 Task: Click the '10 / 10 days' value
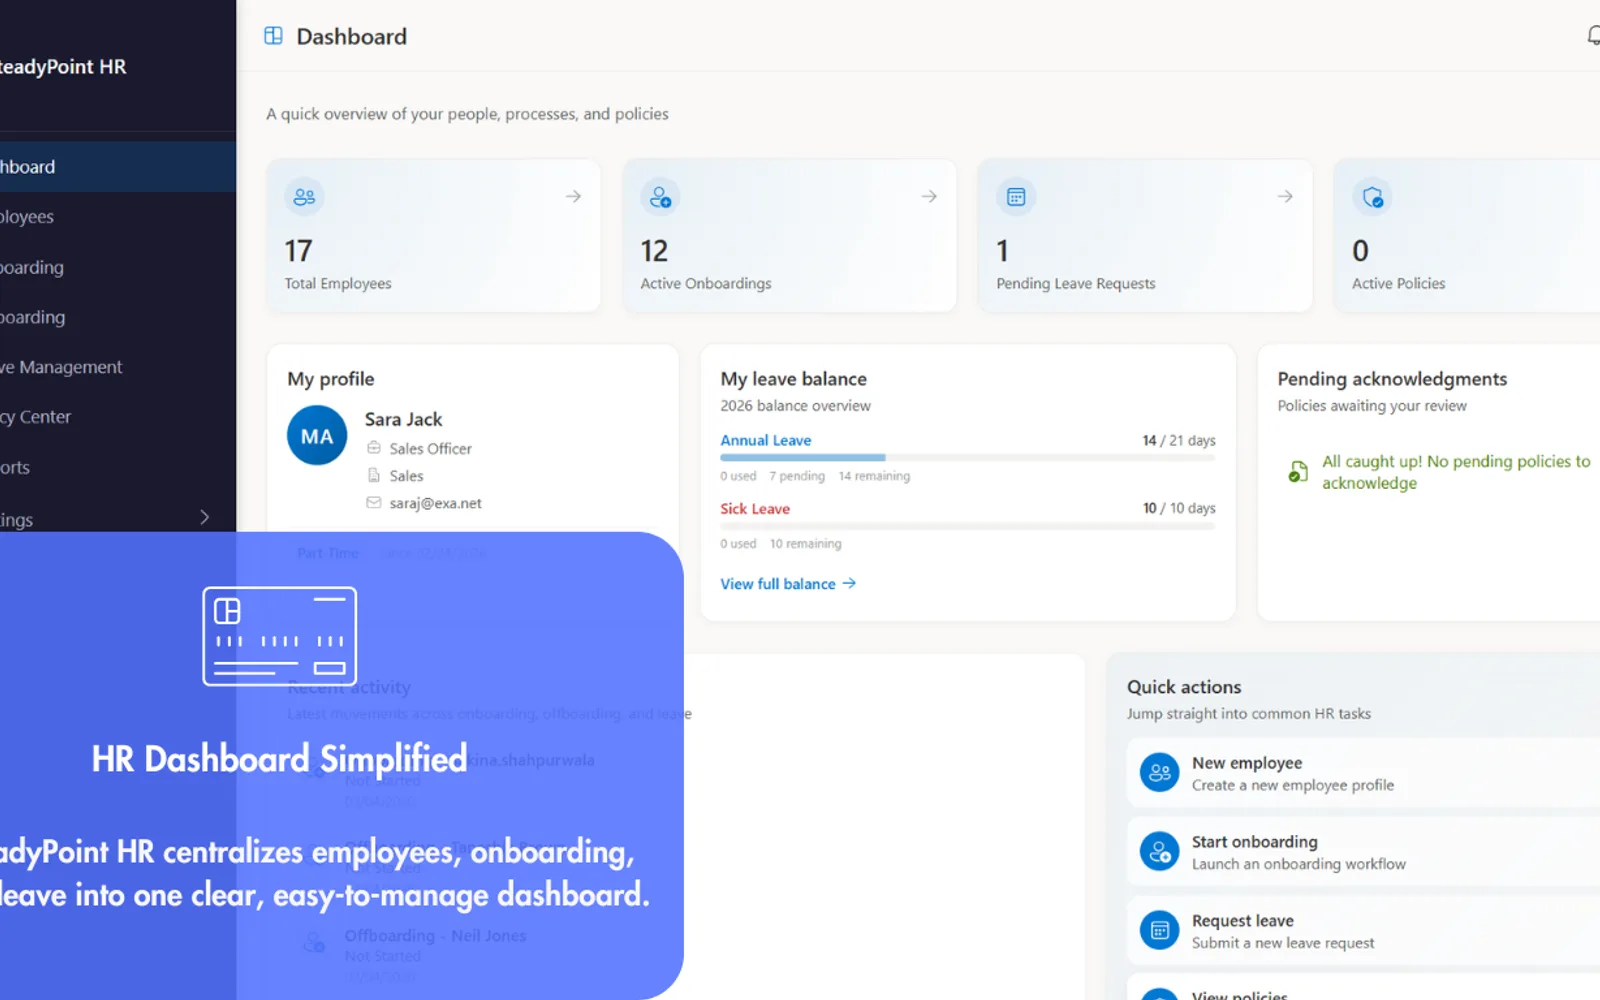tap(1179, 508)
